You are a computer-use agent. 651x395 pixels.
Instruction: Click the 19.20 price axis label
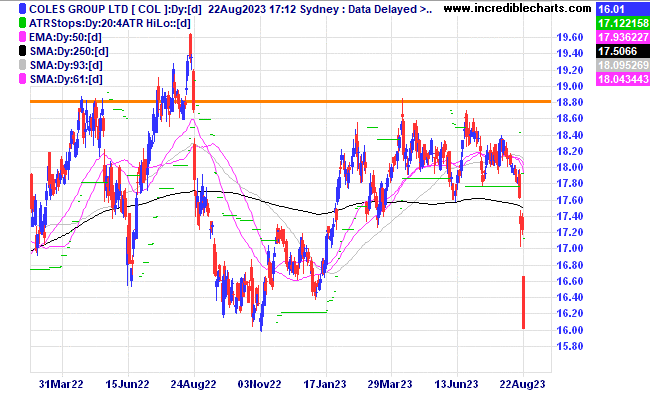click(570, 70)
